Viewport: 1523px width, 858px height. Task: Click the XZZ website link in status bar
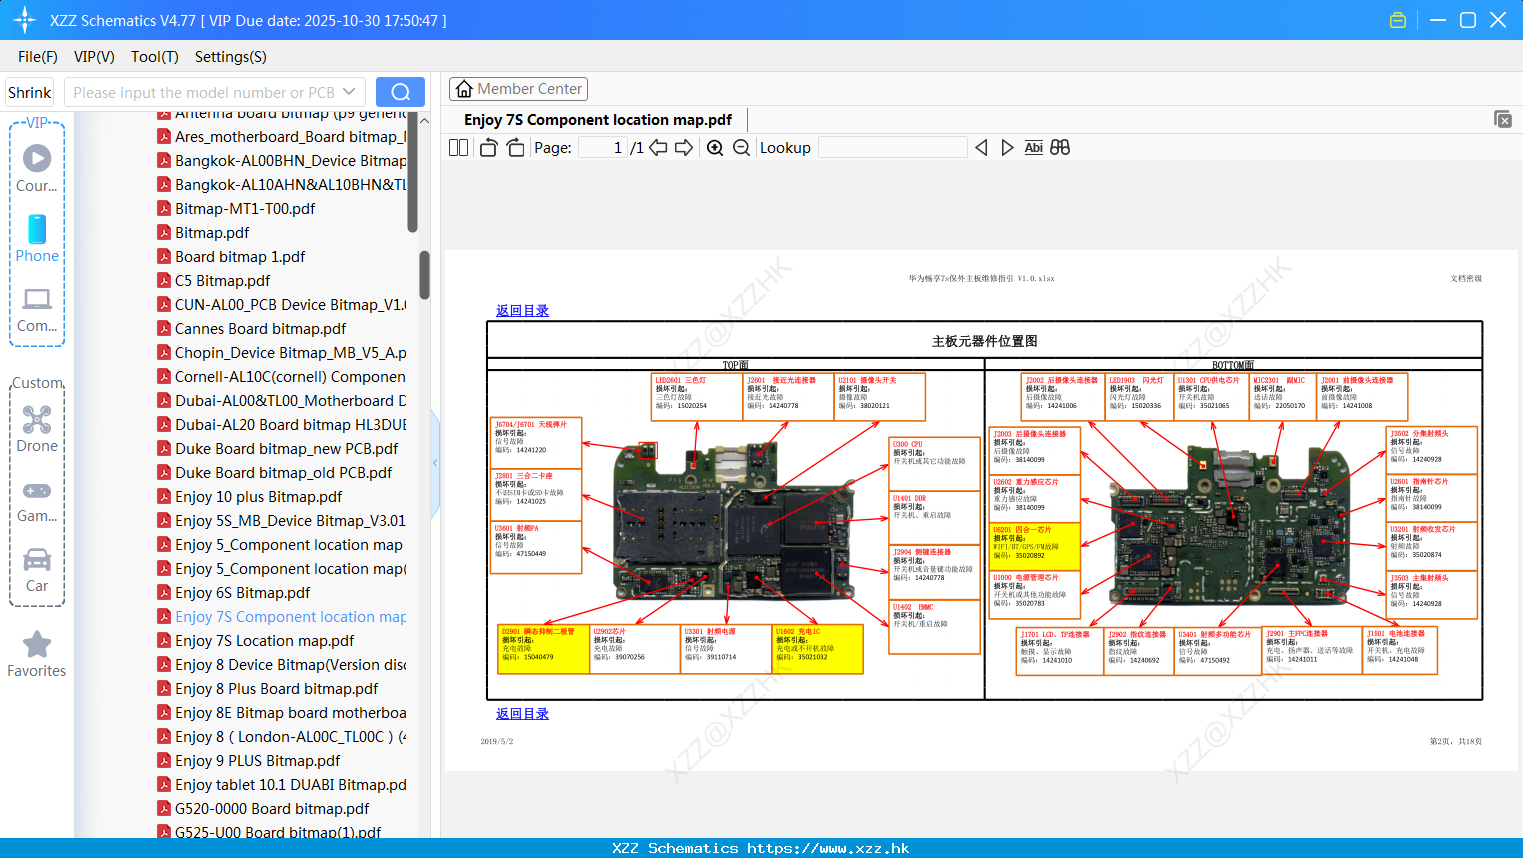(x=828, y=848)
